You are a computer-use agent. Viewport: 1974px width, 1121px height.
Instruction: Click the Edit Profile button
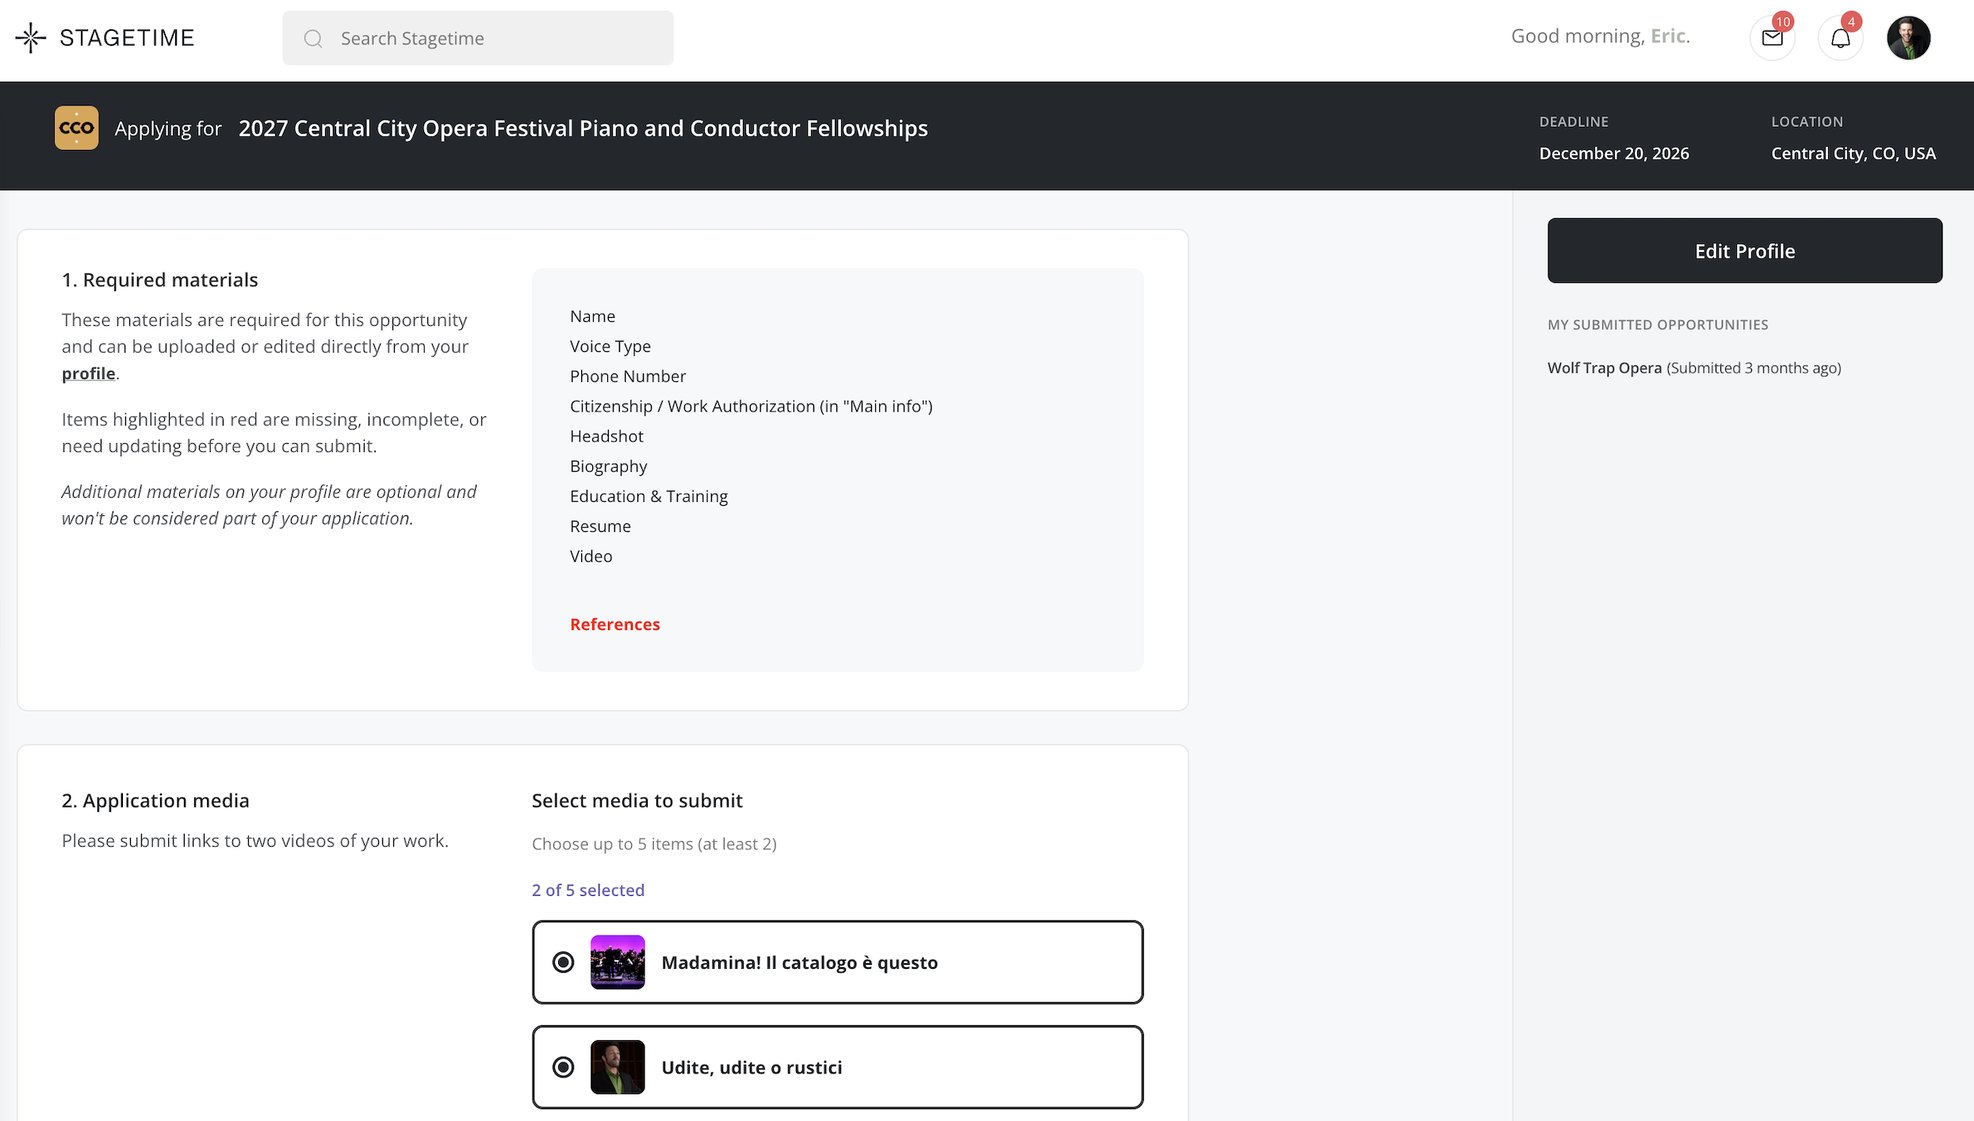[1745, 251]
